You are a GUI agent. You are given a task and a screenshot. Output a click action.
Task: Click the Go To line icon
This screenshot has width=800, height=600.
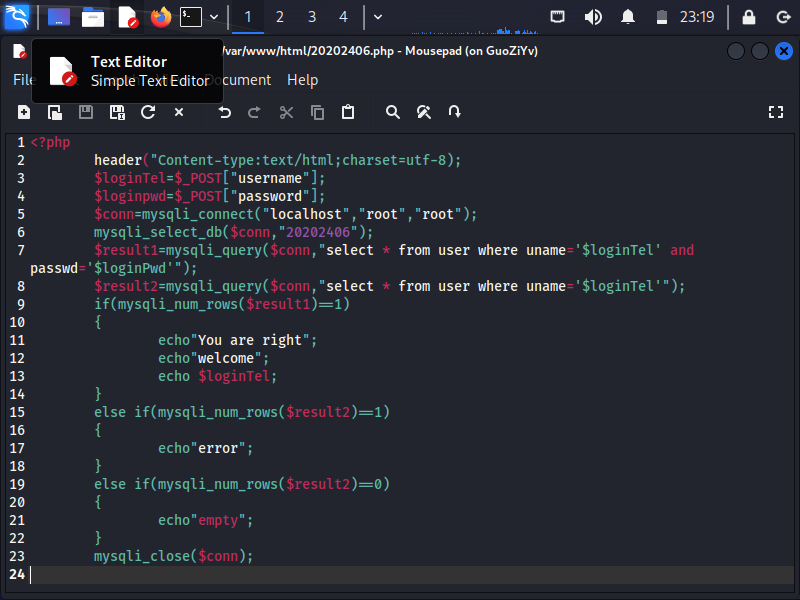(x=455, y=112)
